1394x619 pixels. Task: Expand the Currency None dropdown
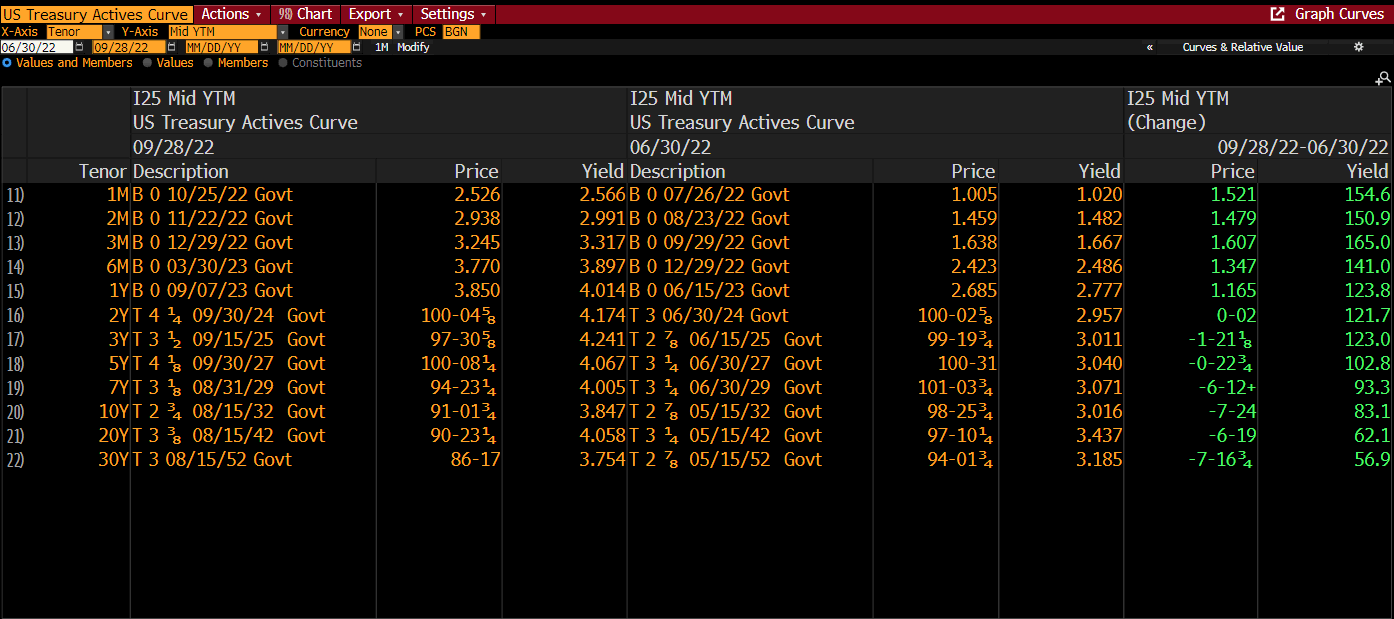click(x=397, y=32)
